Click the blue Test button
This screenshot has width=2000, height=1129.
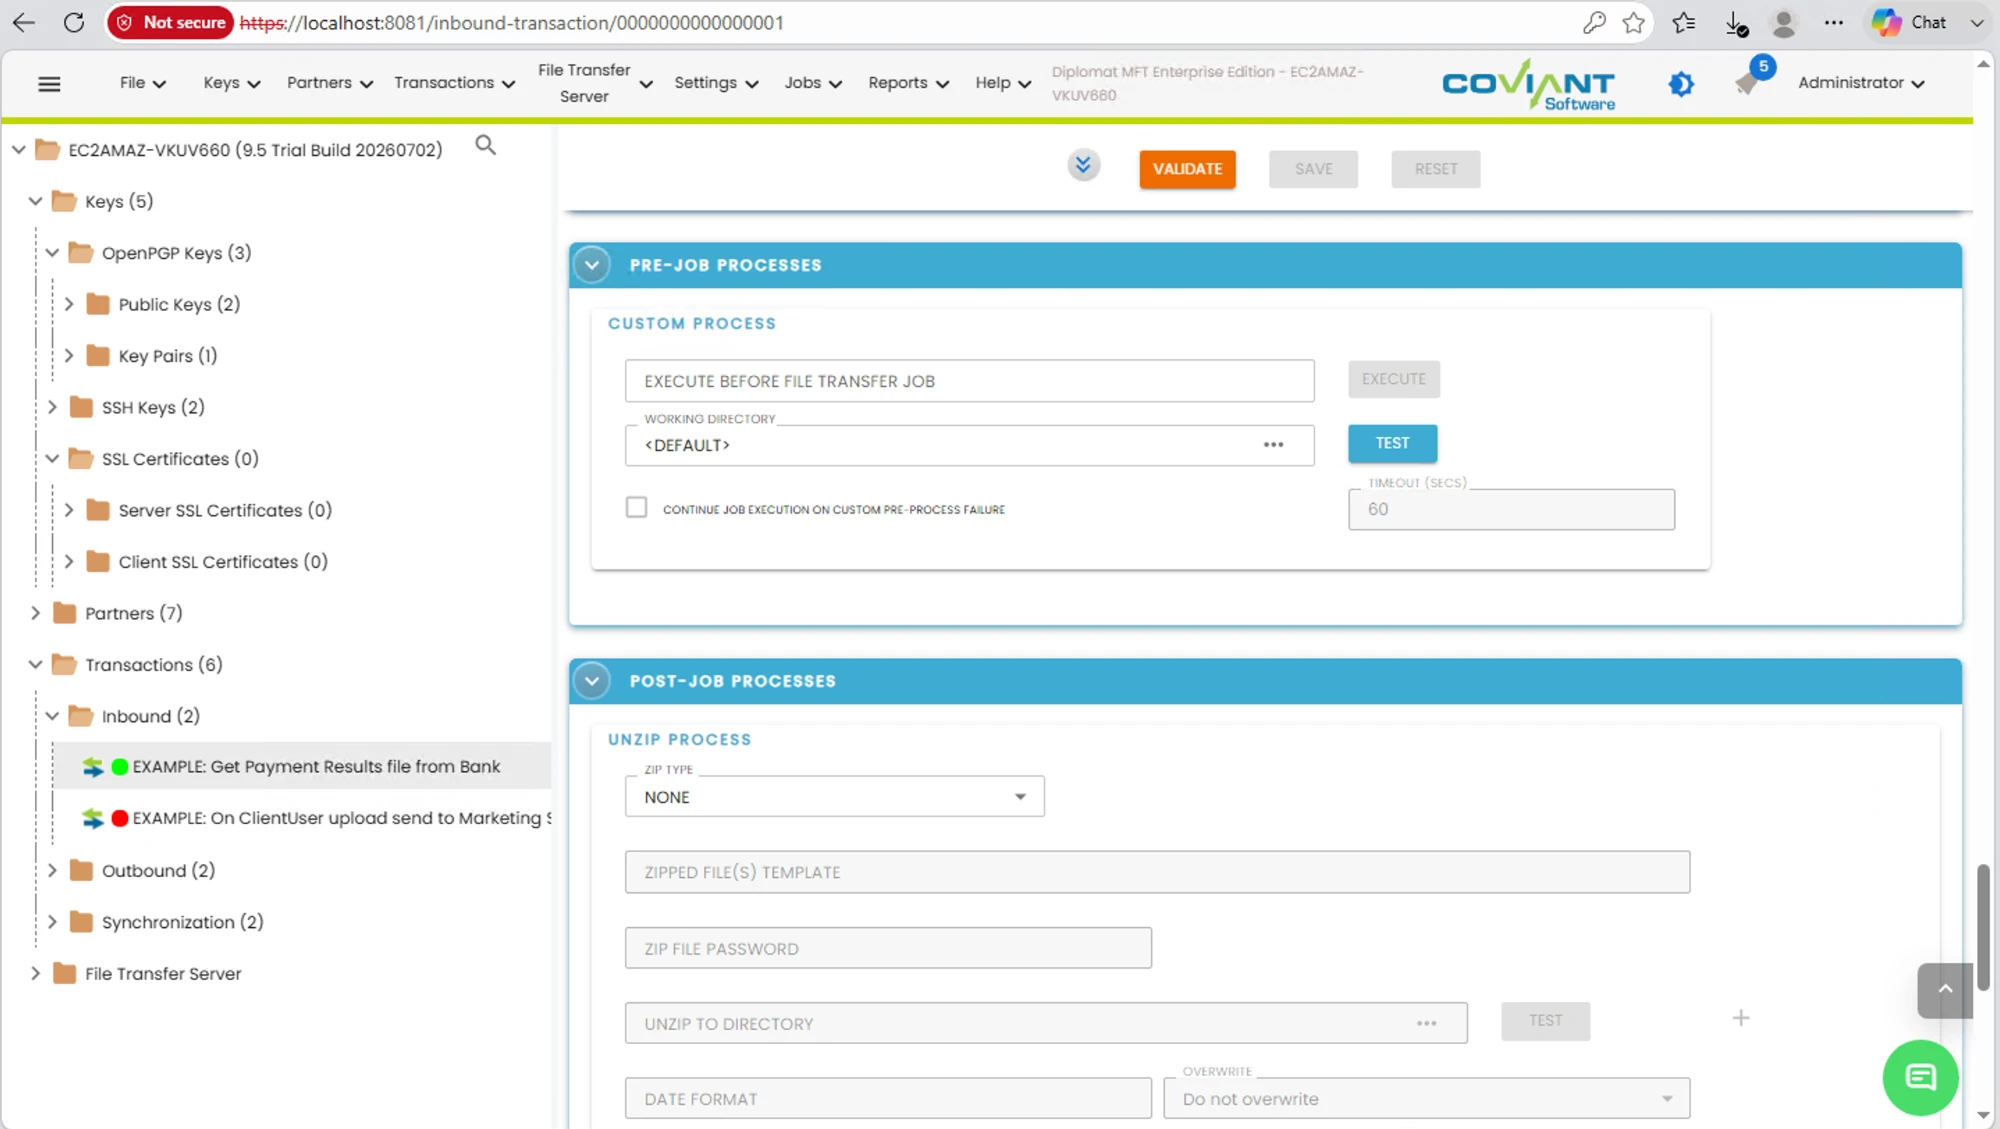click(x=1392, y=443)
